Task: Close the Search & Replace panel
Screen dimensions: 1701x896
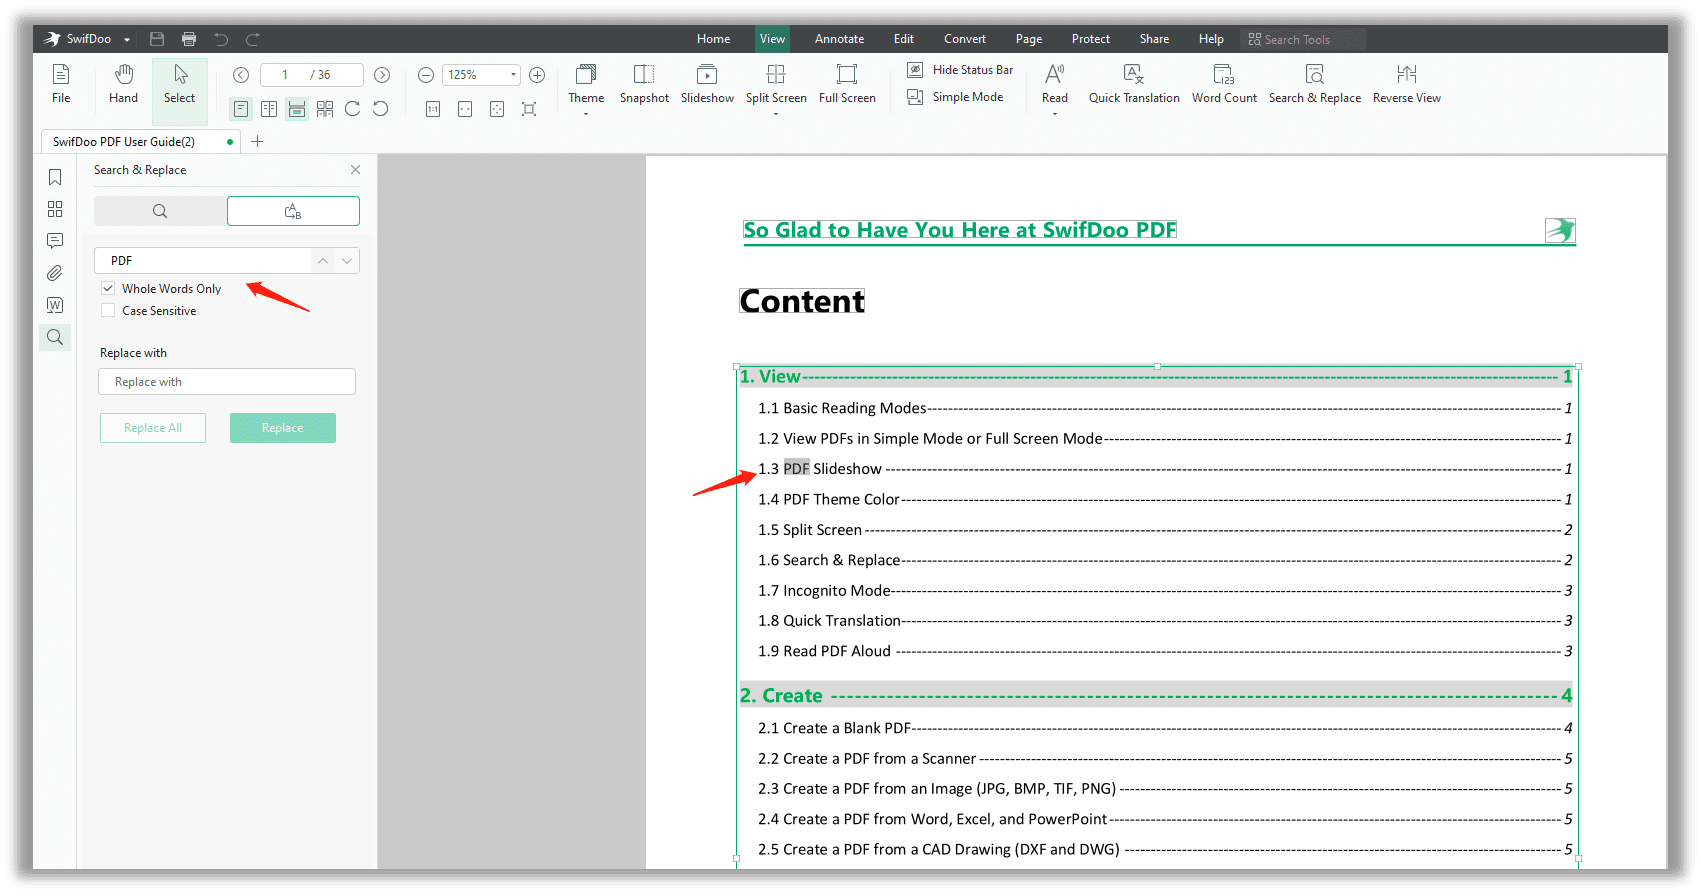Action: click(x=355, y=170)
